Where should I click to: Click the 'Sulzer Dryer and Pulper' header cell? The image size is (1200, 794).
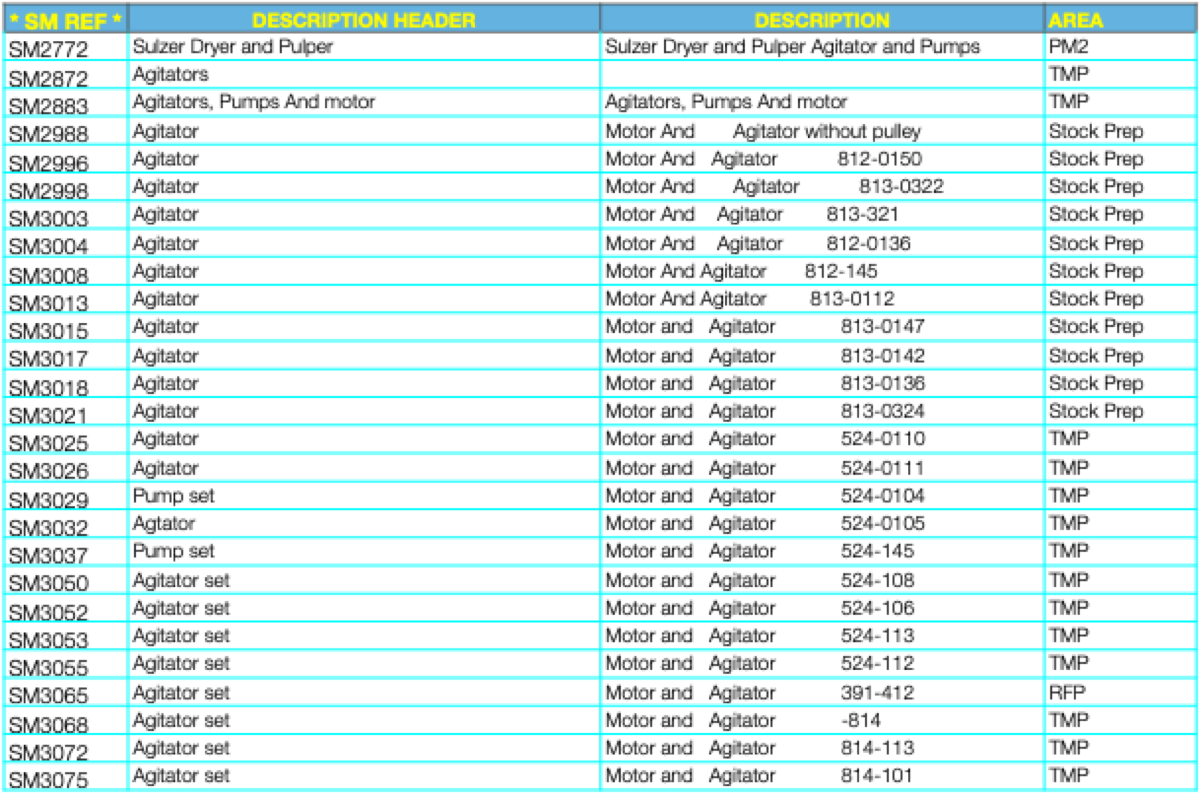coord(364,47)
